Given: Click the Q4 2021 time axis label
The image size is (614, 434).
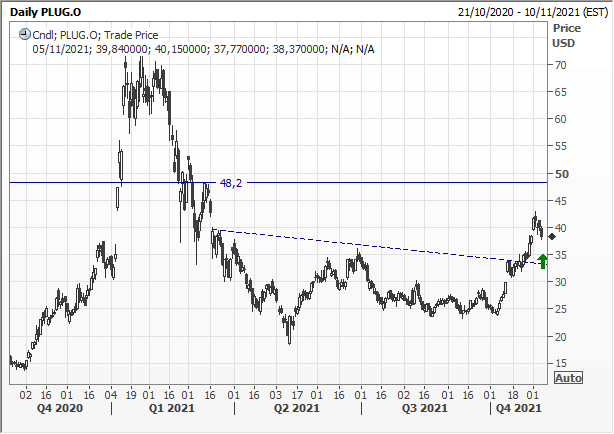Looking at the screenshot, I should (518, 408).
